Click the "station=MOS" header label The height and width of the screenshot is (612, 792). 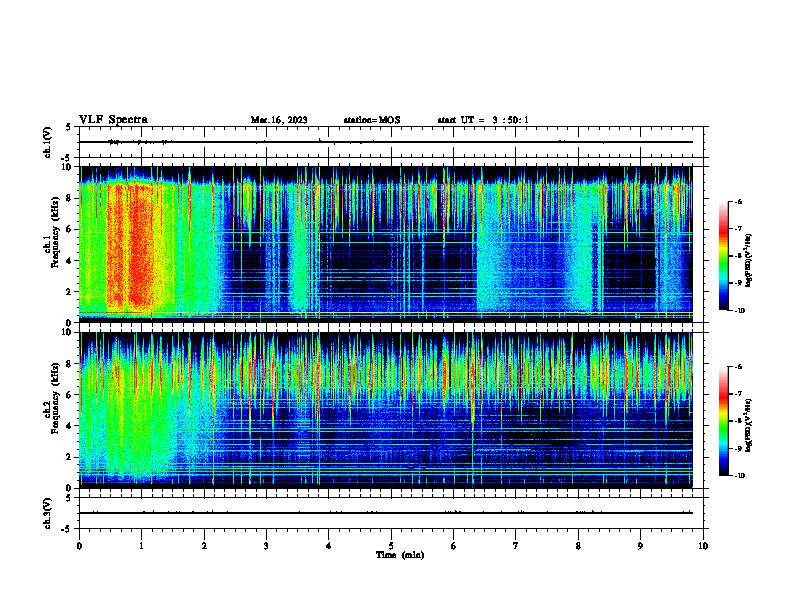(x=372, y=120)
